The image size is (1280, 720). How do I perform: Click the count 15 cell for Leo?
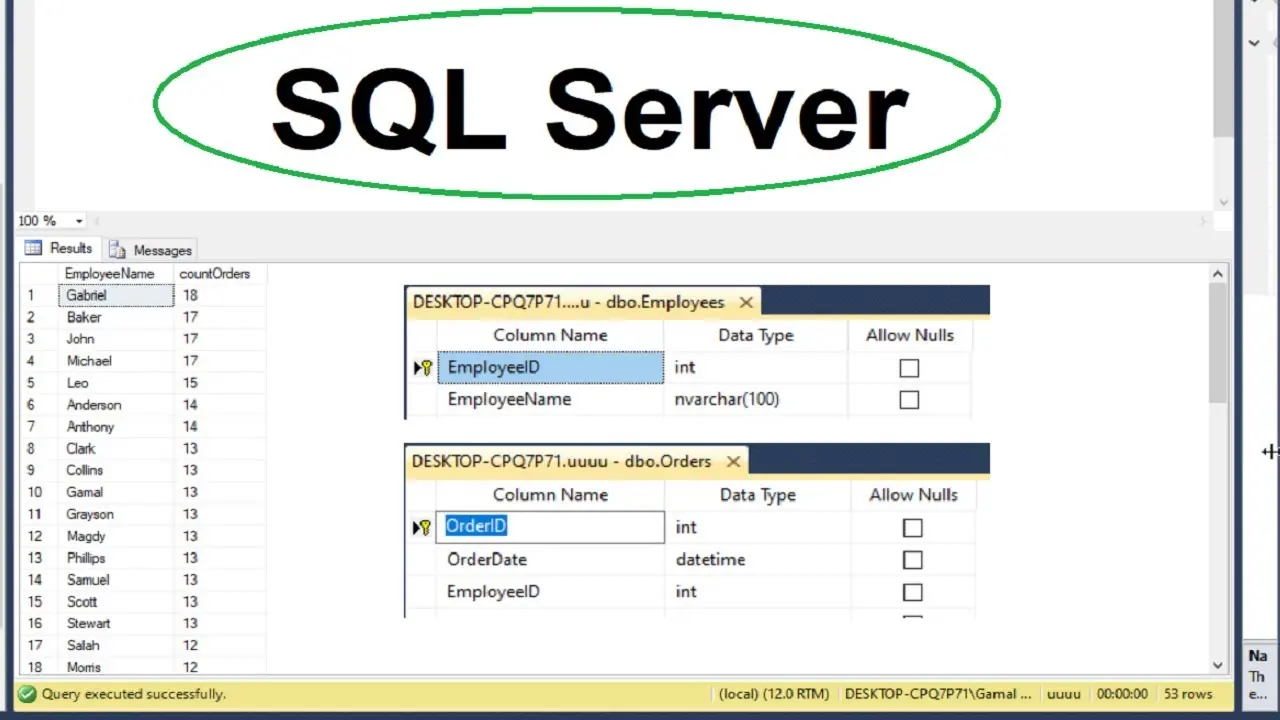click(x=220, y=383)
